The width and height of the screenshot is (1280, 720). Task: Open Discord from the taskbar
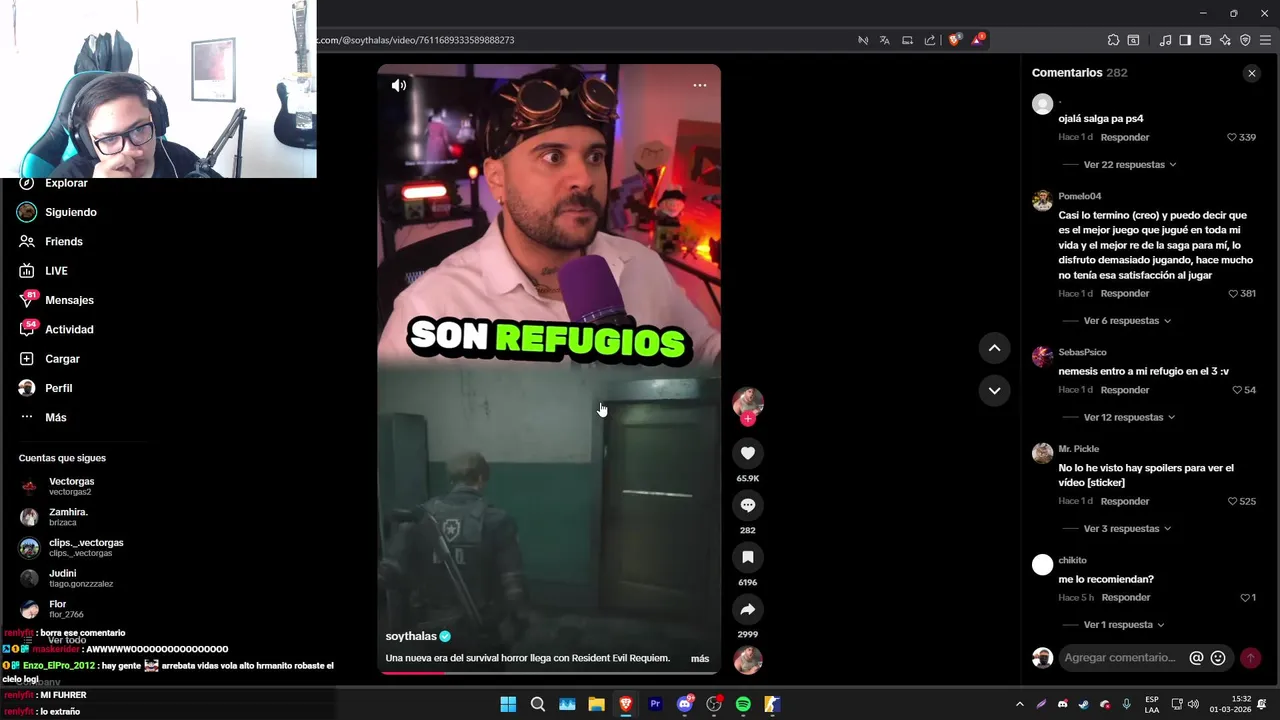(x=685, y=704)
